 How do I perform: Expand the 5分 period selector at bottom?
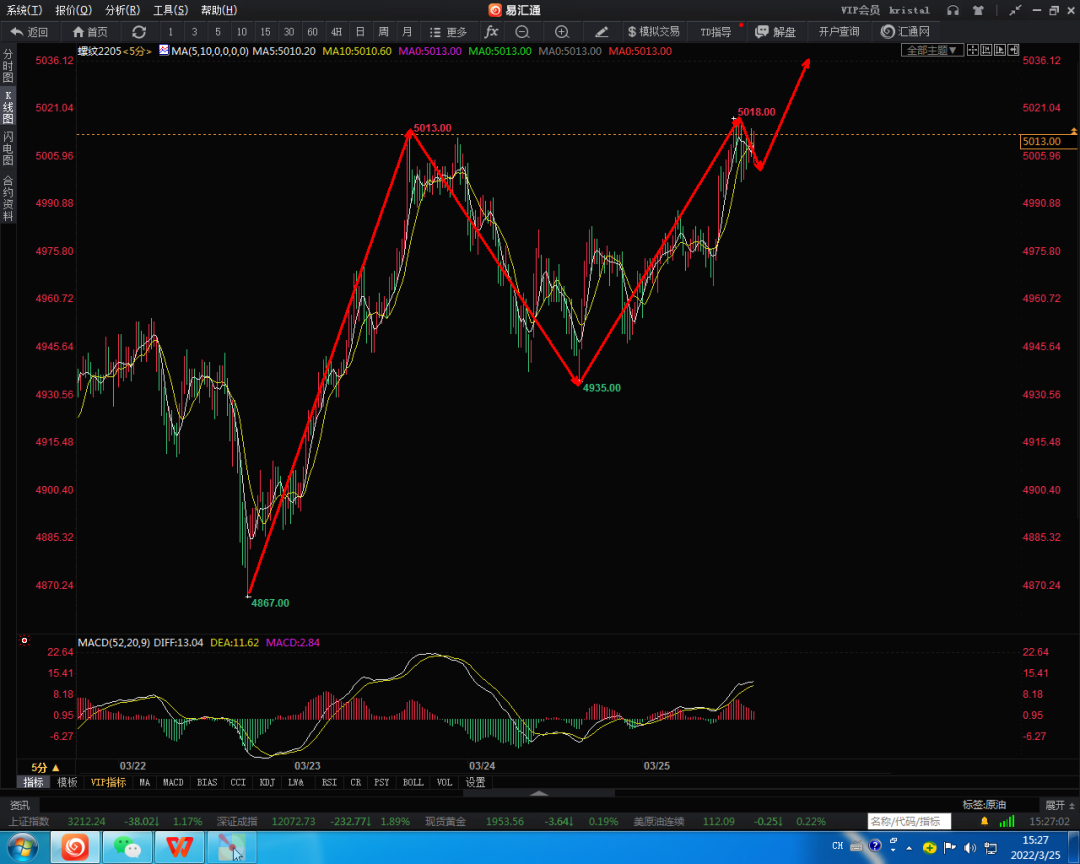45,767
